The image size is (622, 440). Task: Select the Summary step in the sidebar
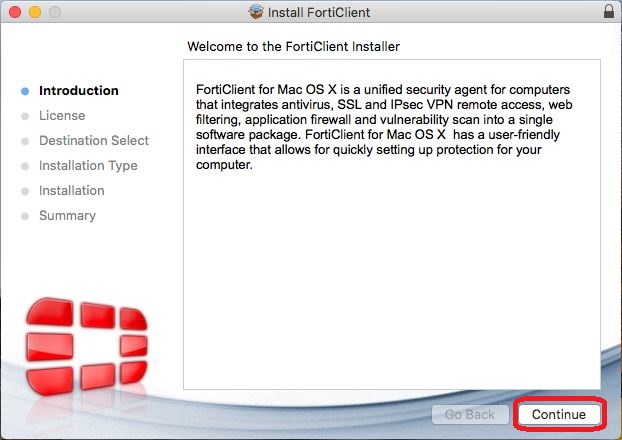(67, 216)
